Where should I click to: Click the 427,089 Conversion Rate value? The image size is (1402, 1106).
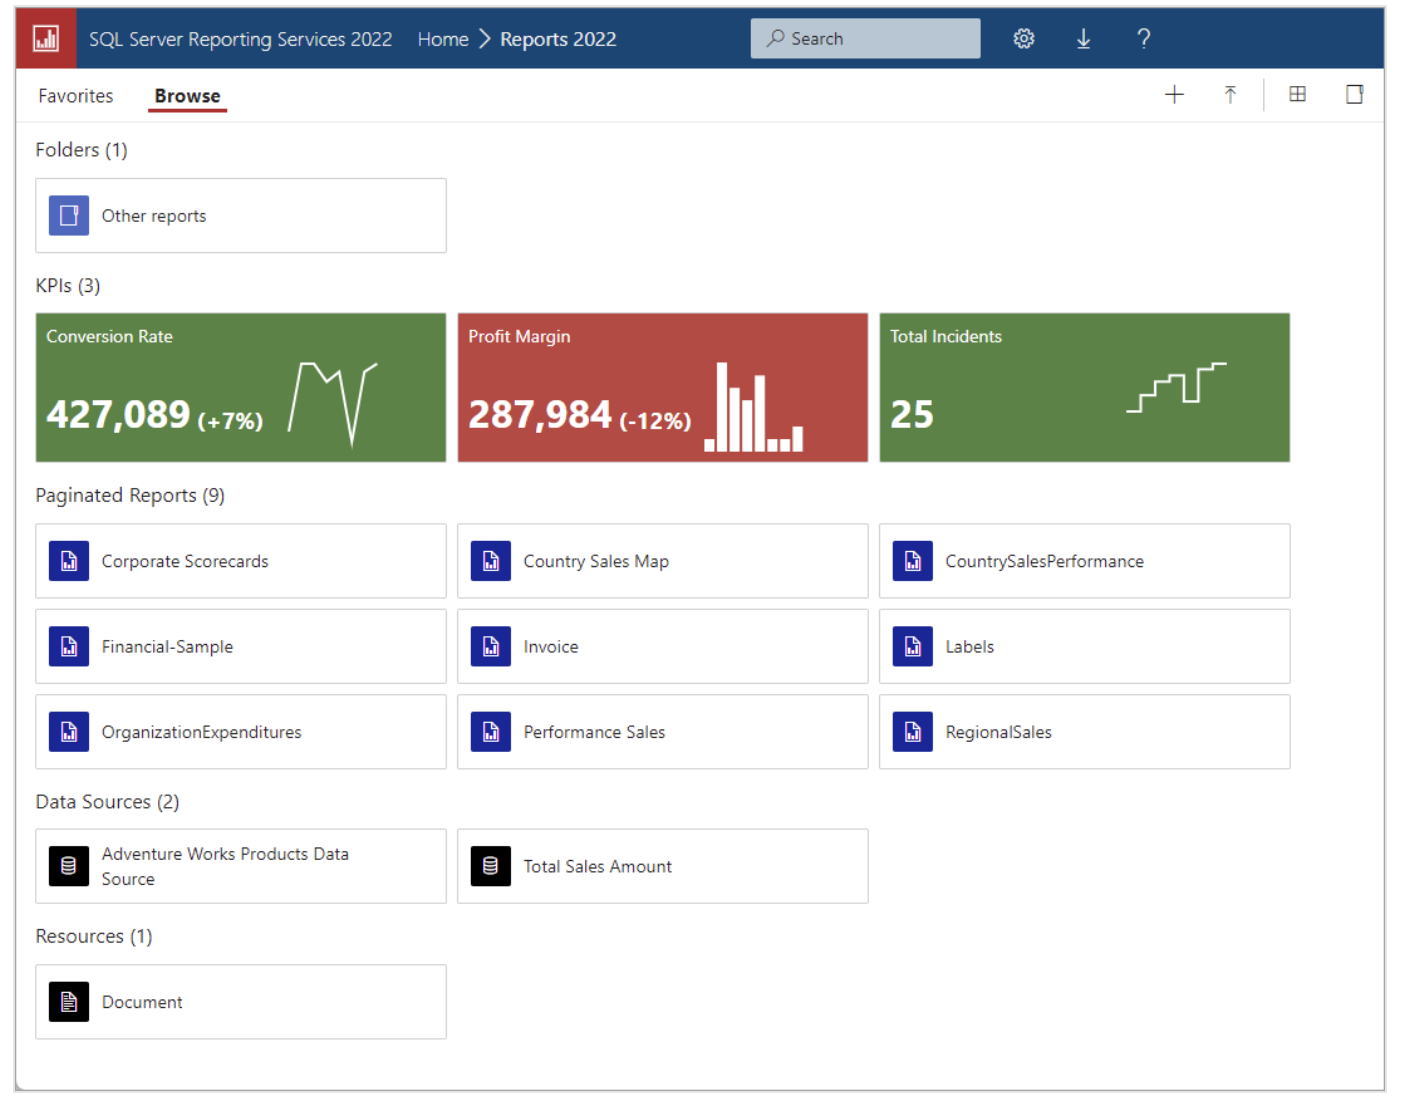(118, 414)
